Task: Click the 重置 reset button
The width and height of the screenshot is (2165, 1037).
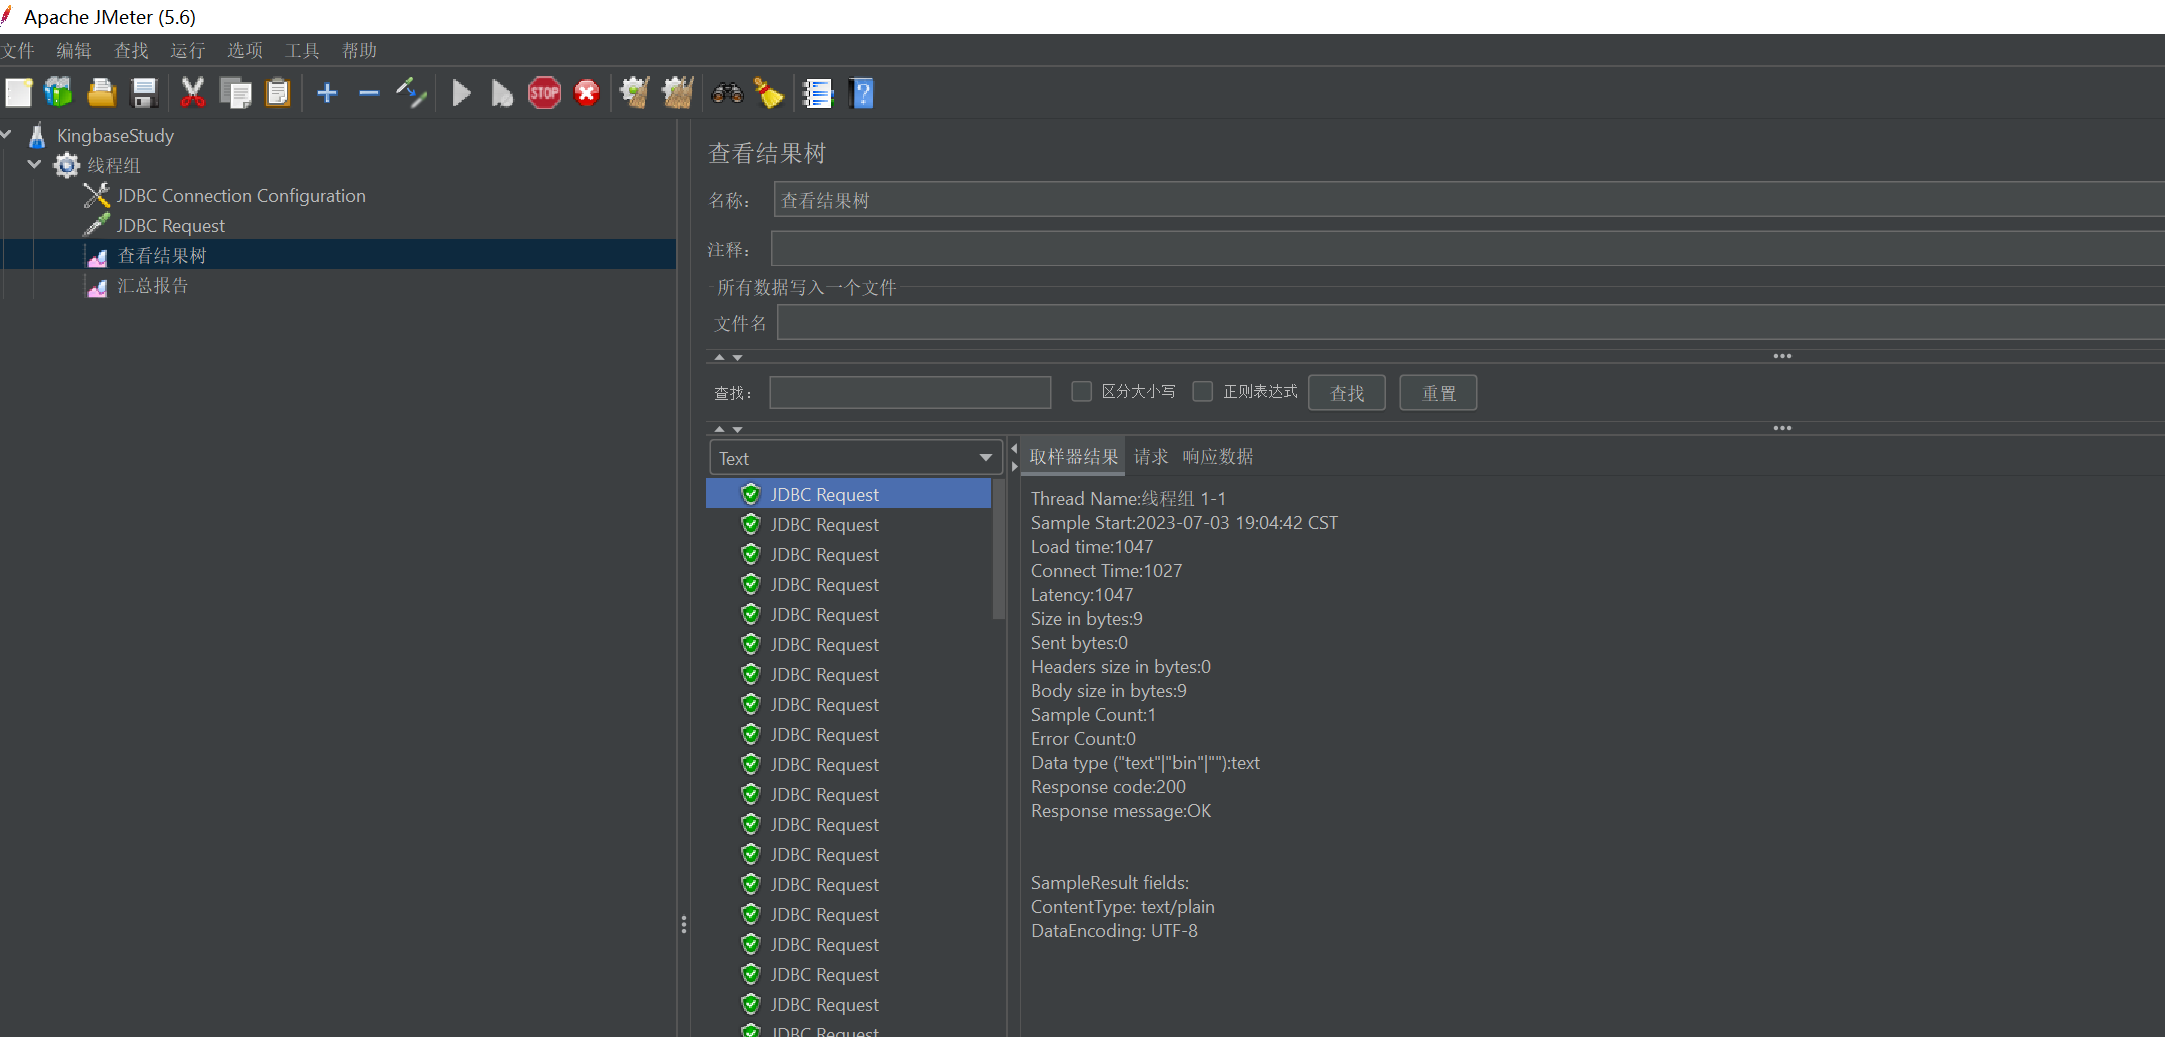Action: click(1438, 393)
